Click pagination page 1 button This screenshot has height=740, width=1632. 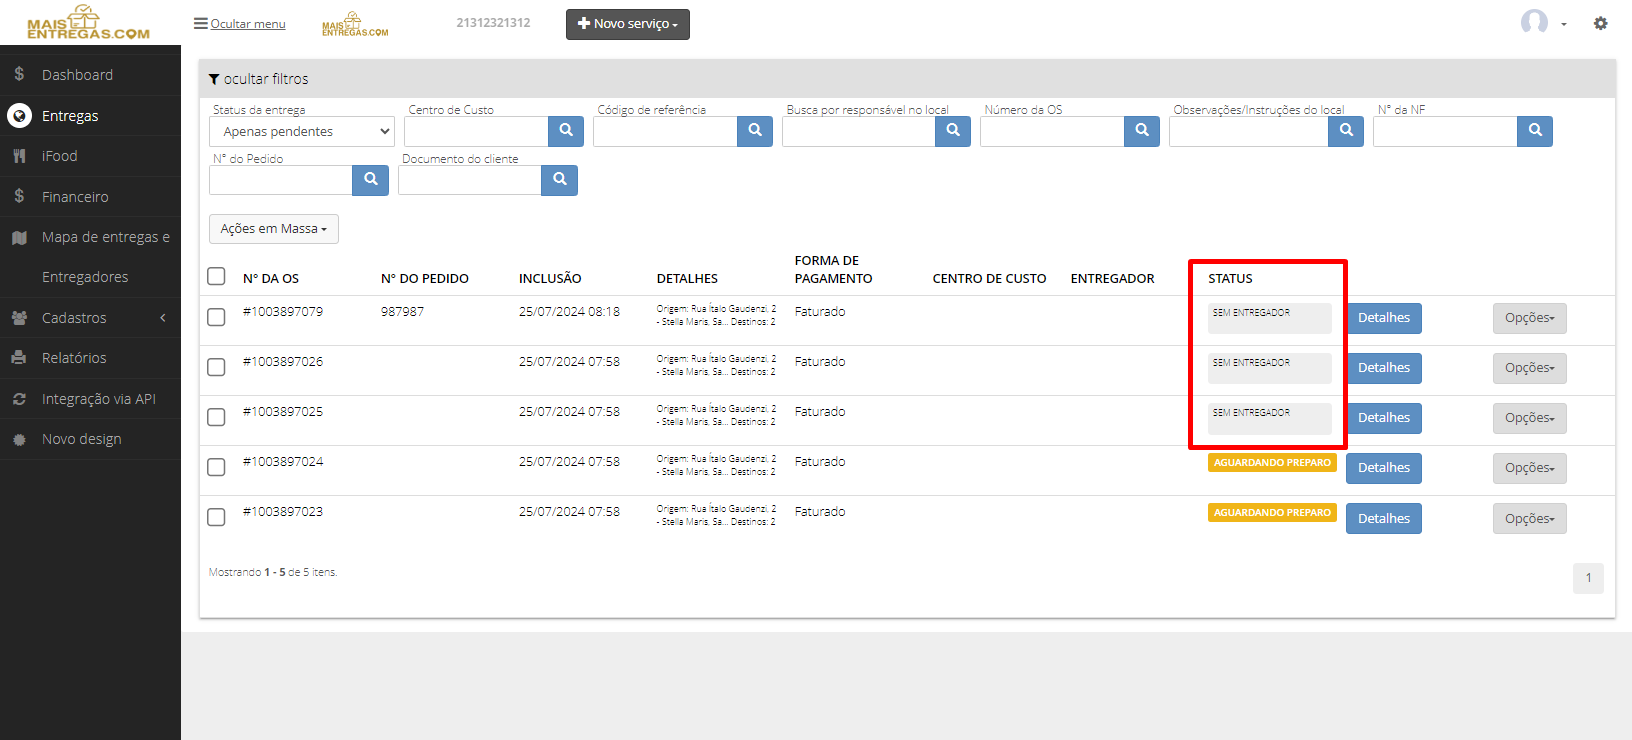[x=1588, y=578]
